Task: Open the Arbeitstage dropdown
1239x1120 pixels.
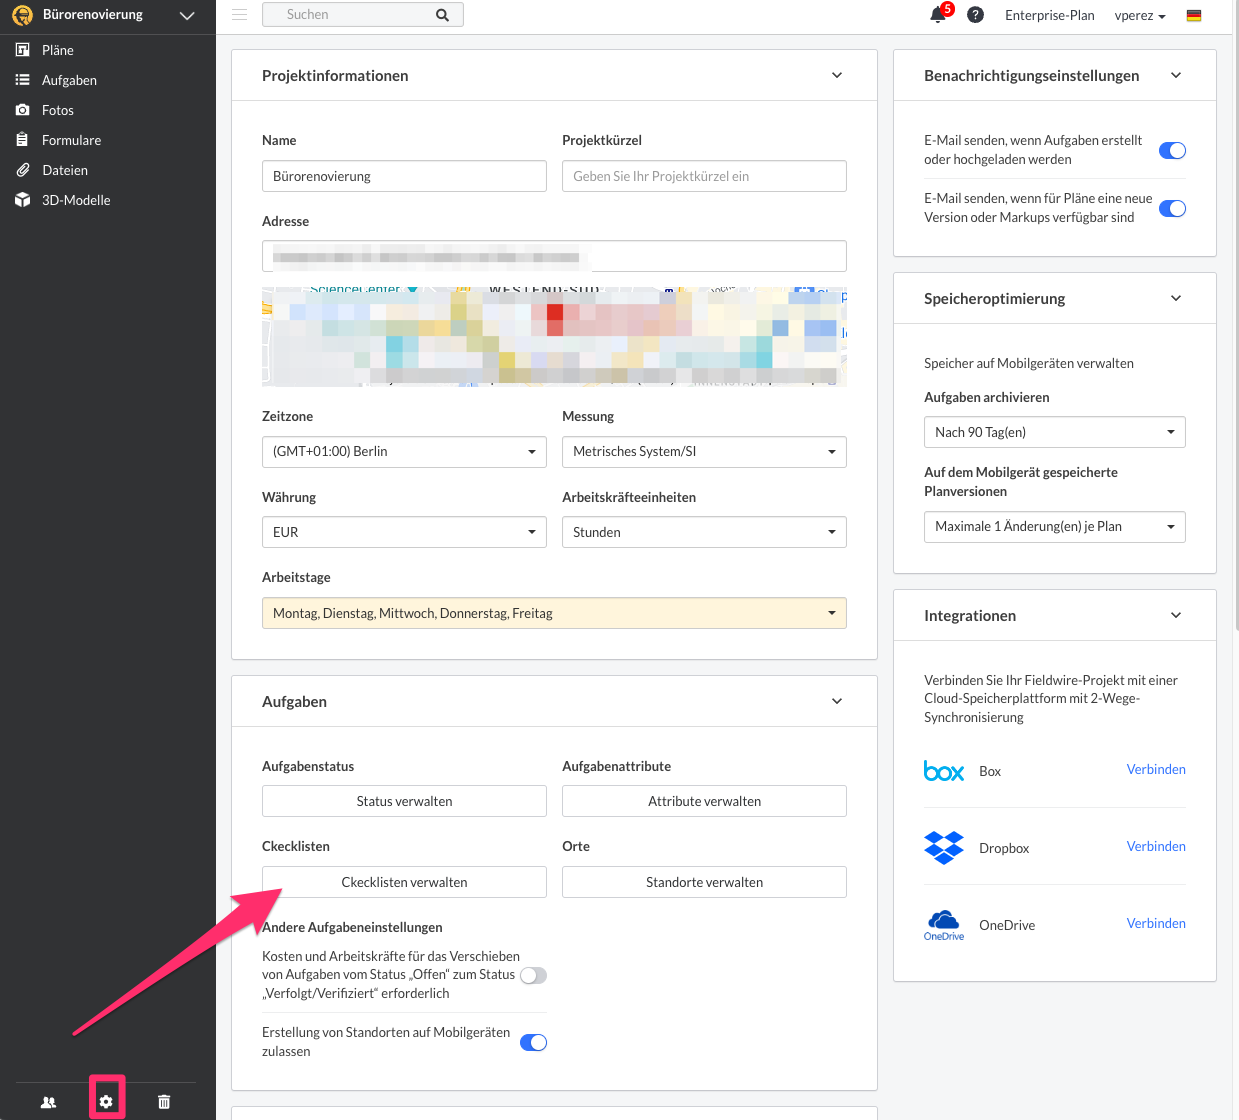Action: click(554, 613)
